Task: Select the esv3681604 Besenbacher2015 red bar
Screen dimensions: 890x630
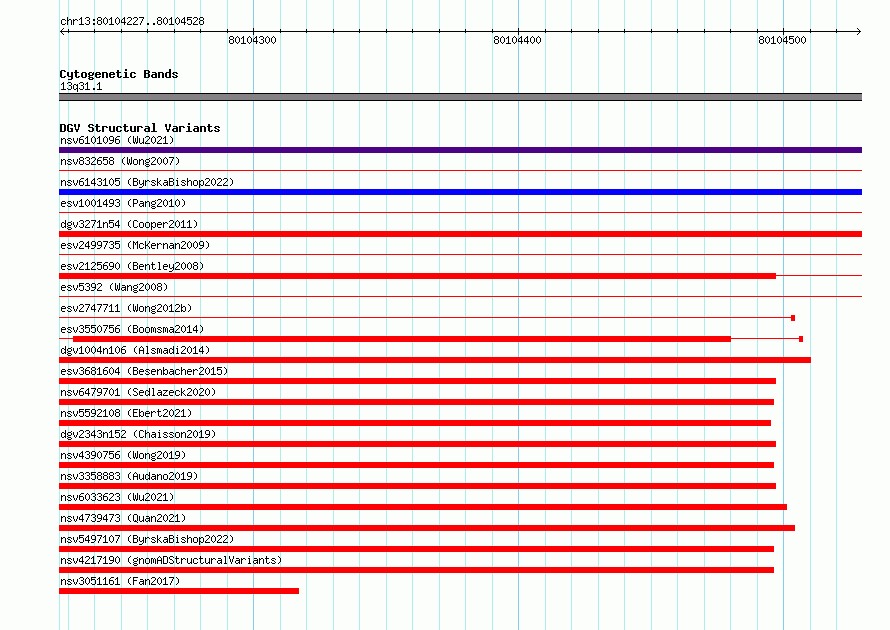Action: point(417,381)
